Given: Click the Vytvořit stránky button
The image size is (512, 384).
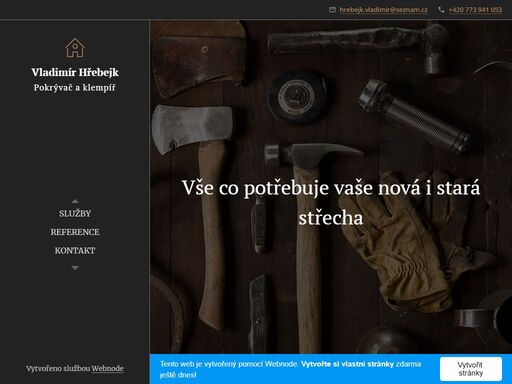Looking at the screenshot, I should (471, 369).
